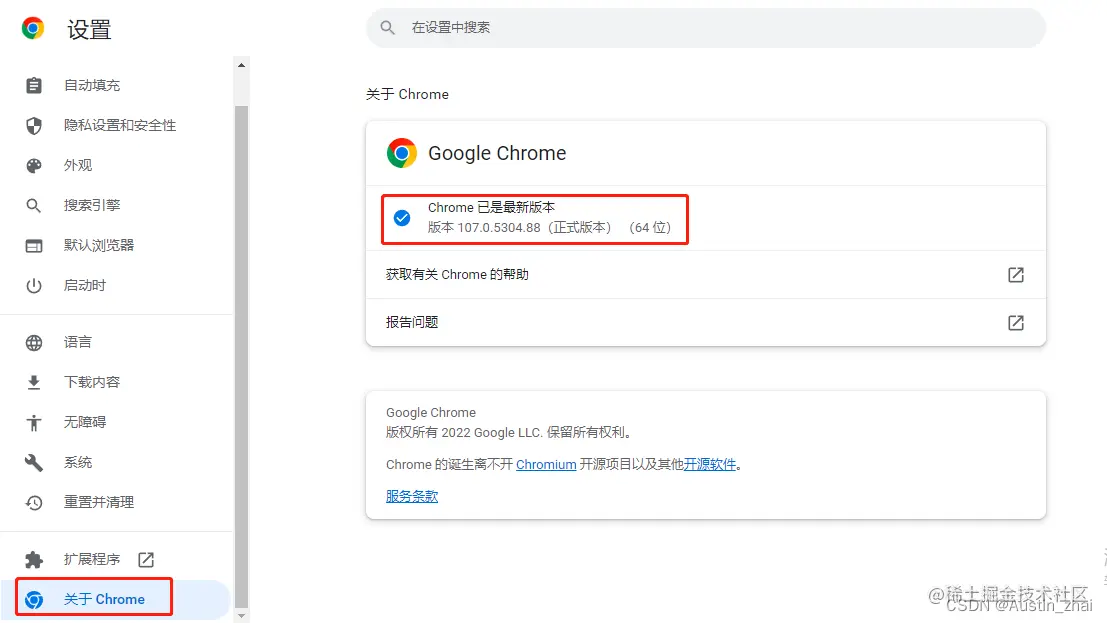Click the 关于 Chrome page heading

point(407,95)
